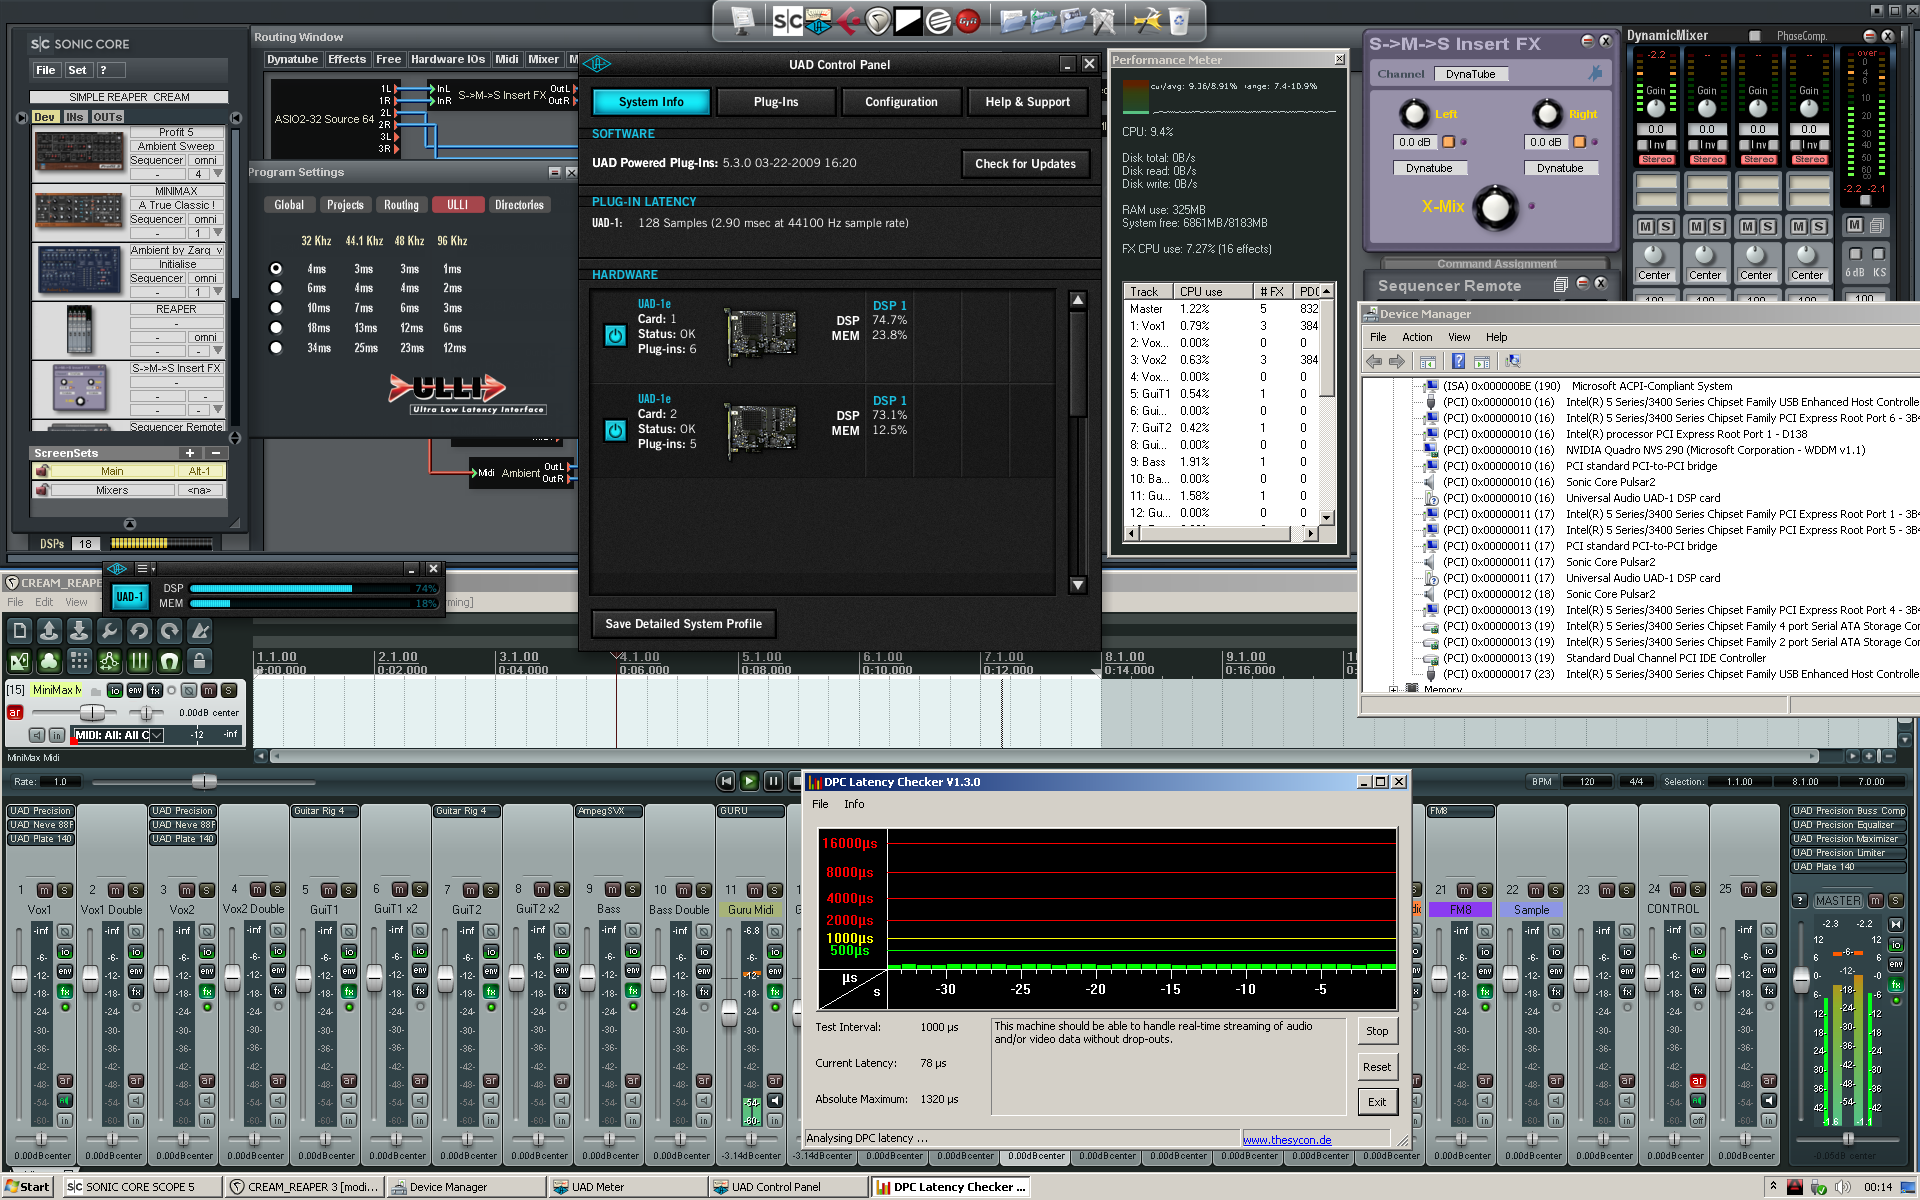Select the Routing tab in Program Settings
Image resolution: width=1920 pixels, height=1200 pixels.
tap(401, 205)
